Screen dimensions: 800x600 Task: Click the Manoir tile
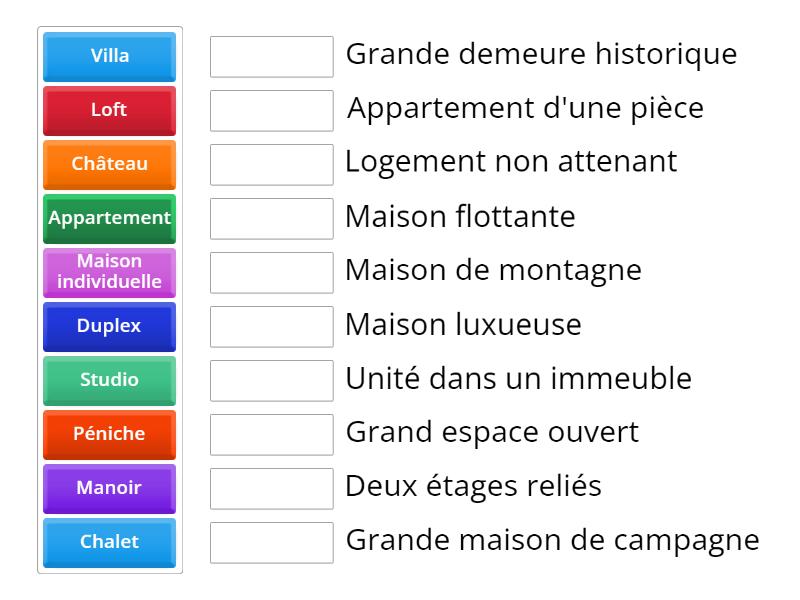(x=108, y=489)
